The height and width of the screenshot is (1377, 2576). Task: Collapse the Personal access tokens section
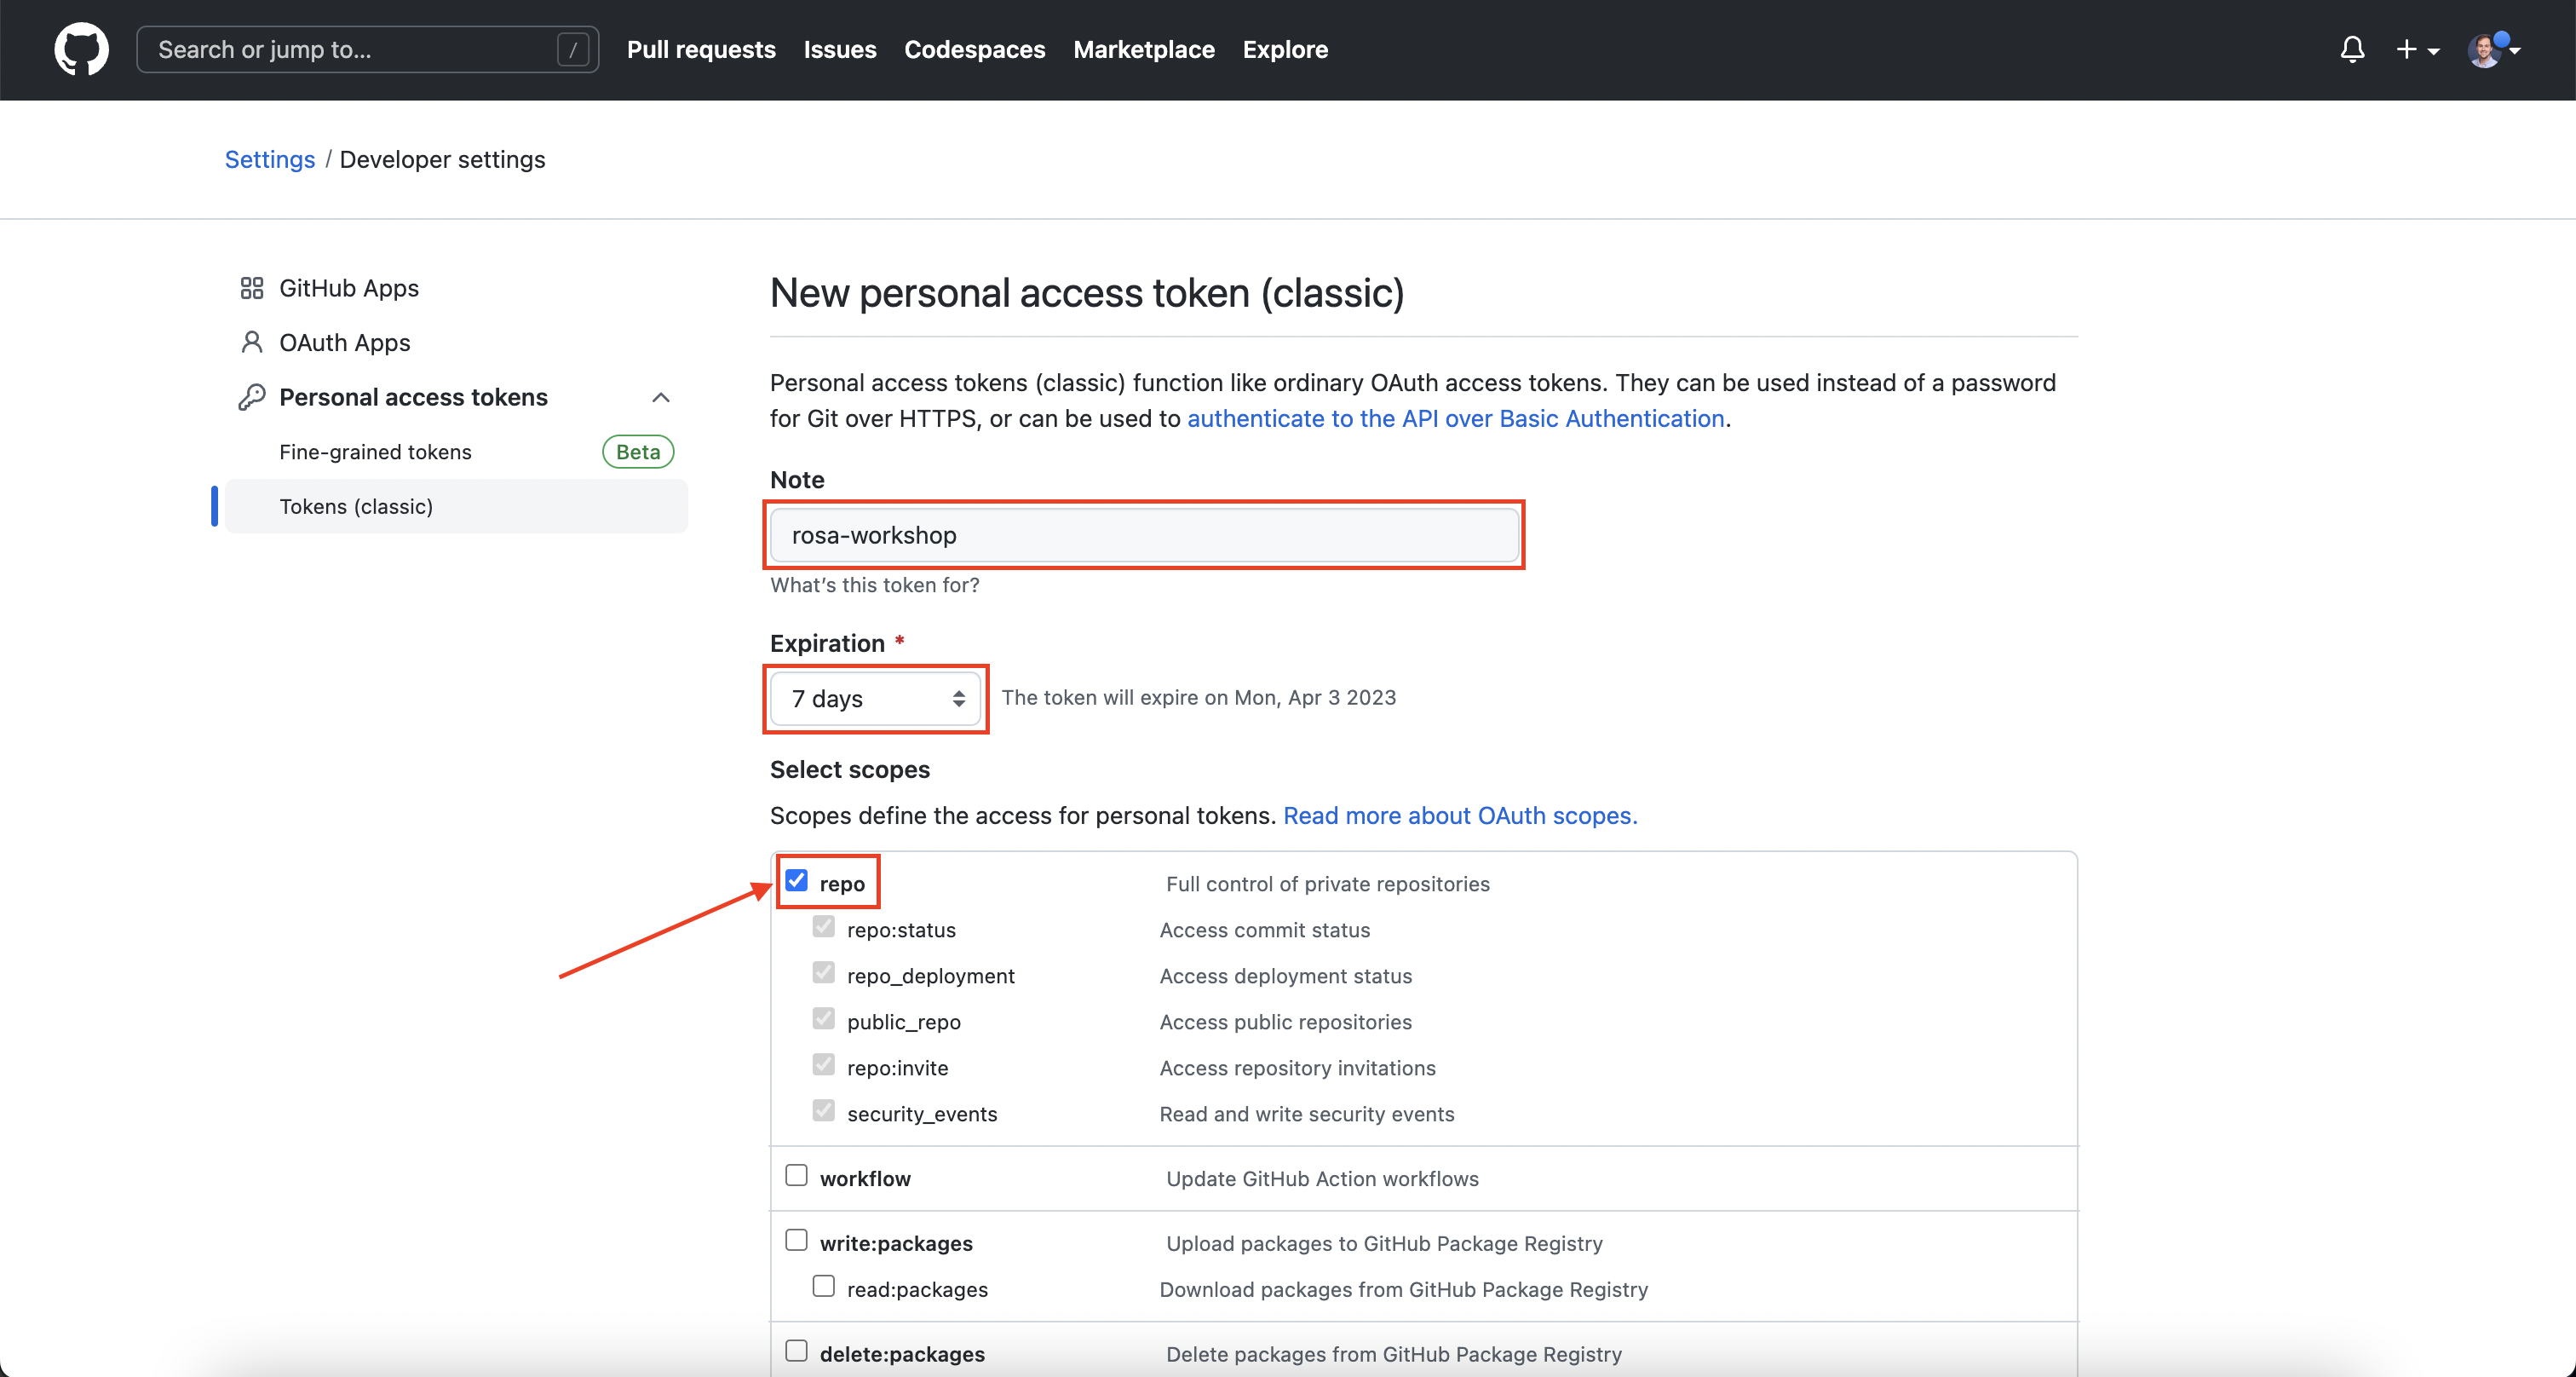(660, 397)
